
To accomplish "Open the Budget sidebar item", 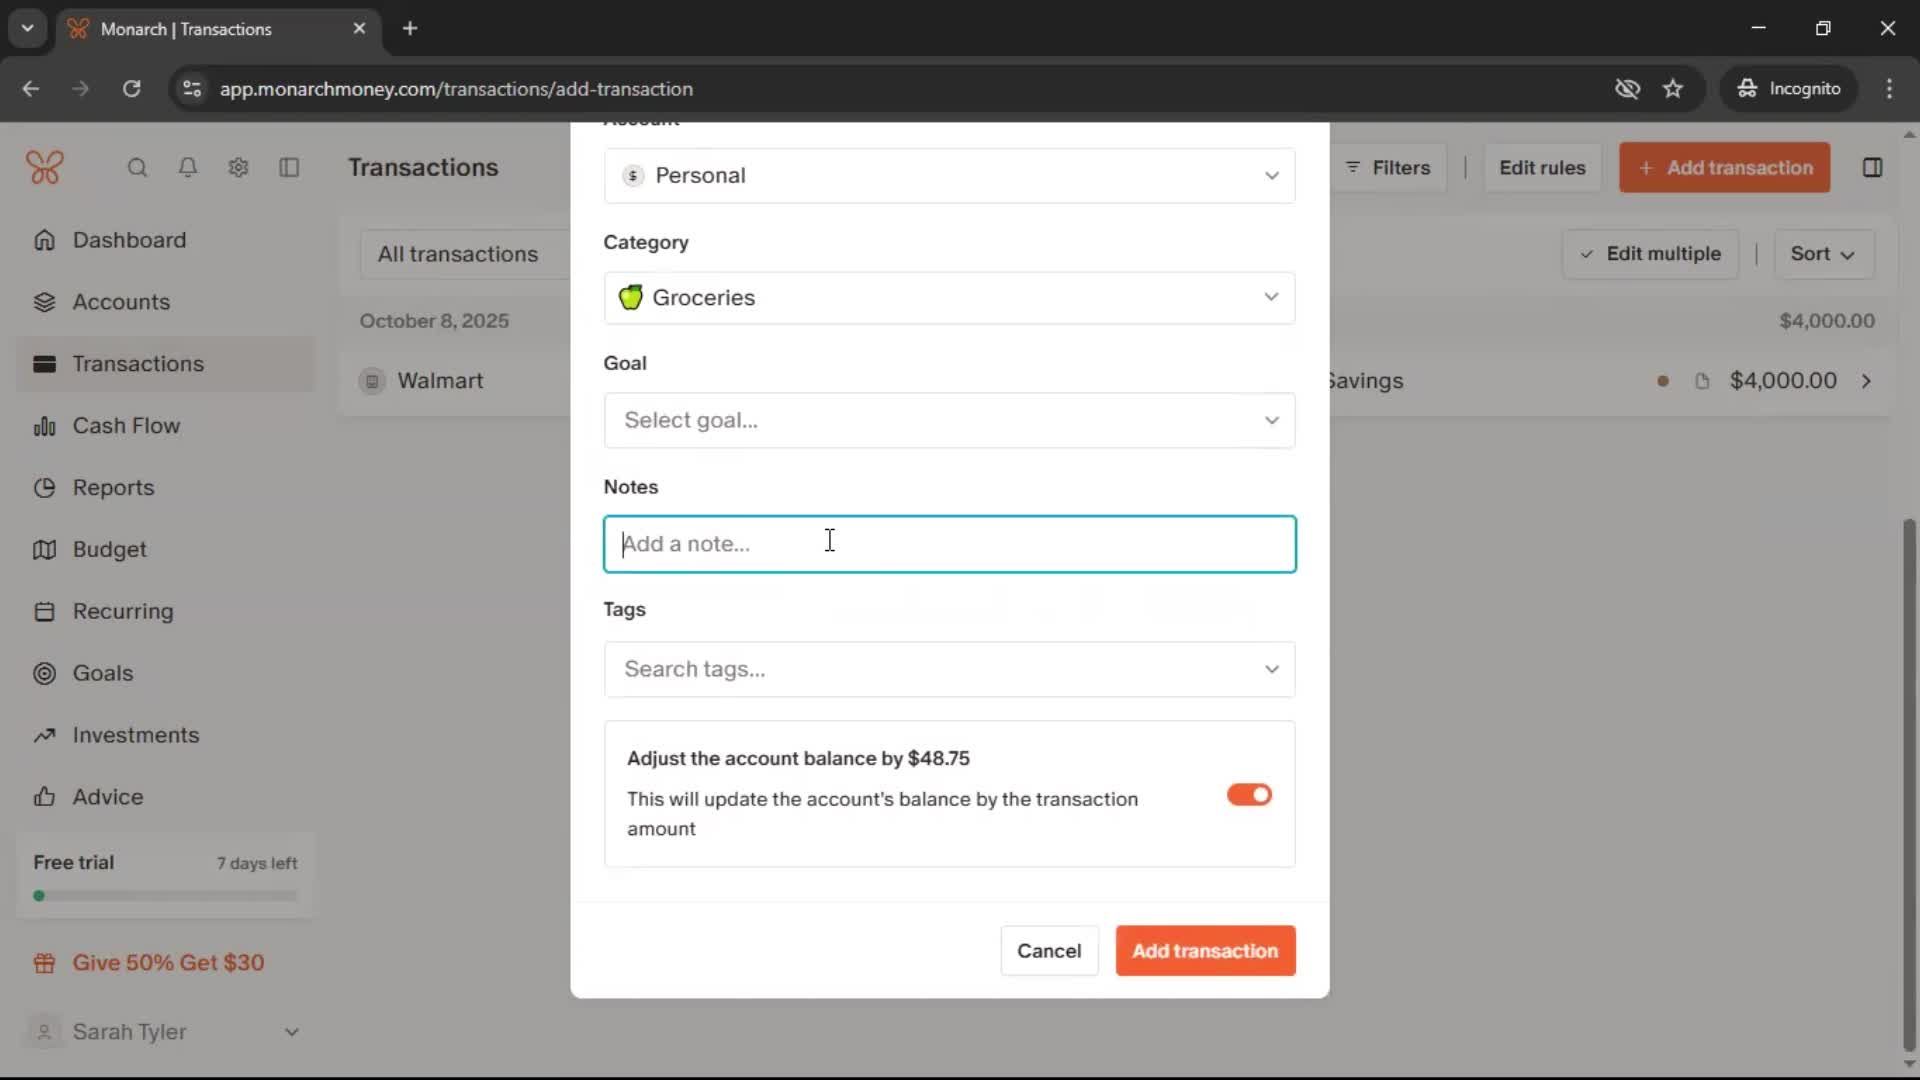I will point(109,549).
